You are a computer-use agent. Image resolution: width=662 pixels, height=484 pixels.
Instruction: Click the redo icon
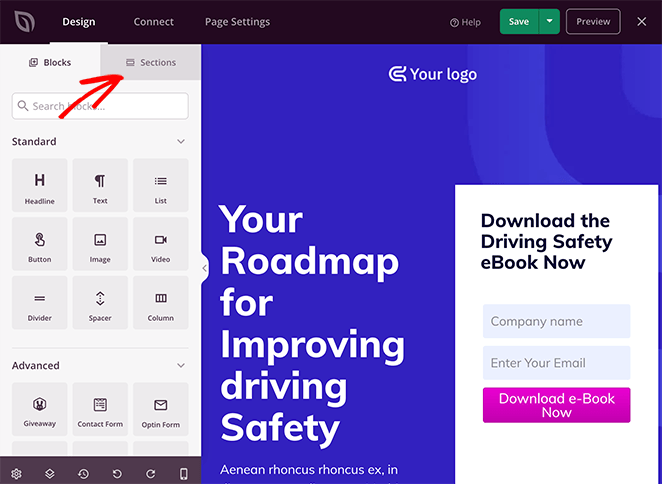point(150,473)
